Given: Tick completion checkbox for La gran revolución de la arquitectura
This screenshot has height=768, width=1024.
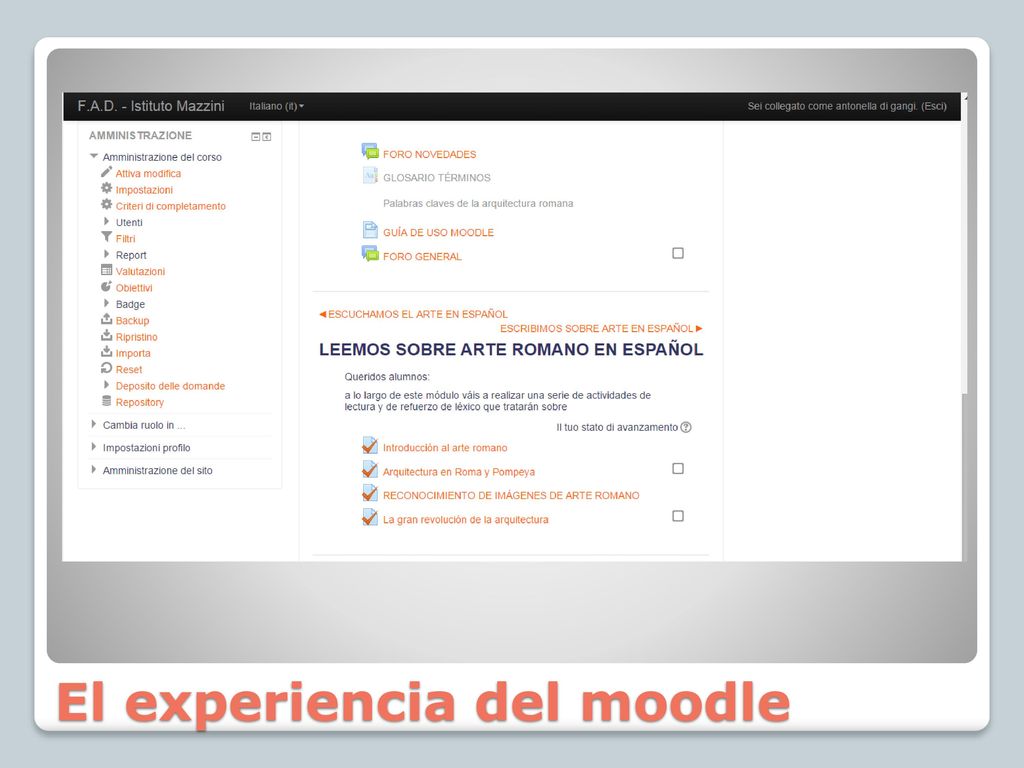Looking at the screenshot, I should click(678, 516).
